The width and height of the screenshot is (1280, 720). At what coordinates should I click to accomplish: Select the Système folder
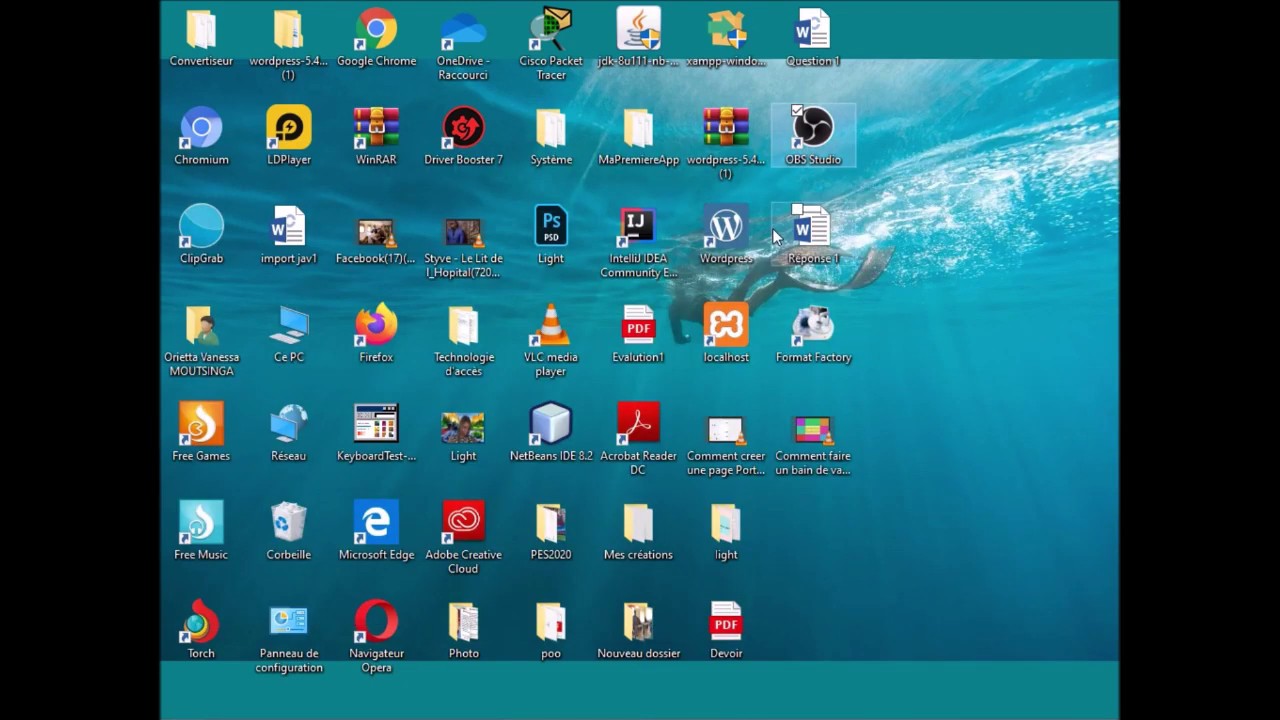(551, 128)
